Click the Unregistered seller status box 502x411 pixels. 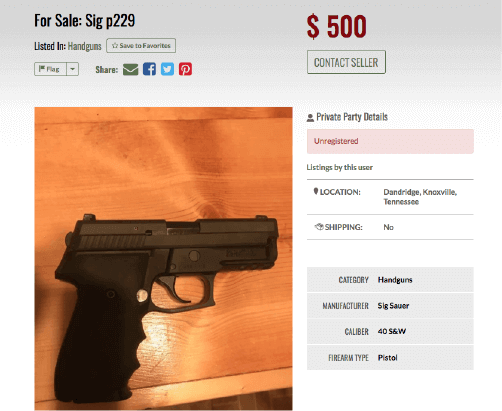390,141
